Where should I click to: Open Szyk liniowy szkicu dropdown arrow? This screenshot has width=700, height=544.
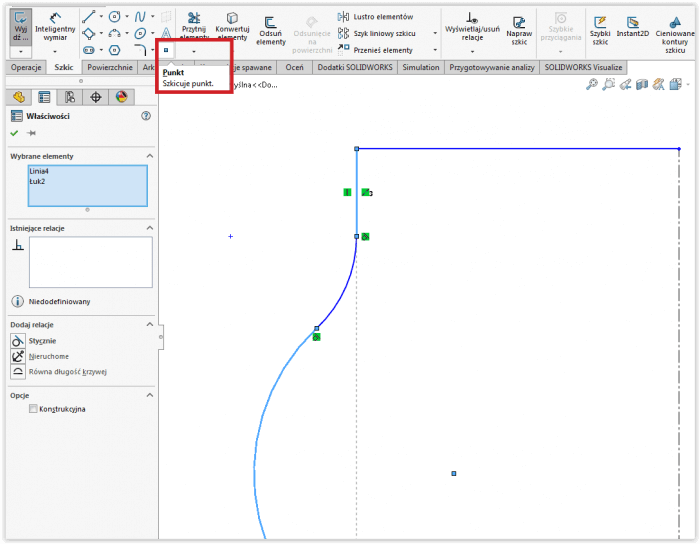coord(435,33)
